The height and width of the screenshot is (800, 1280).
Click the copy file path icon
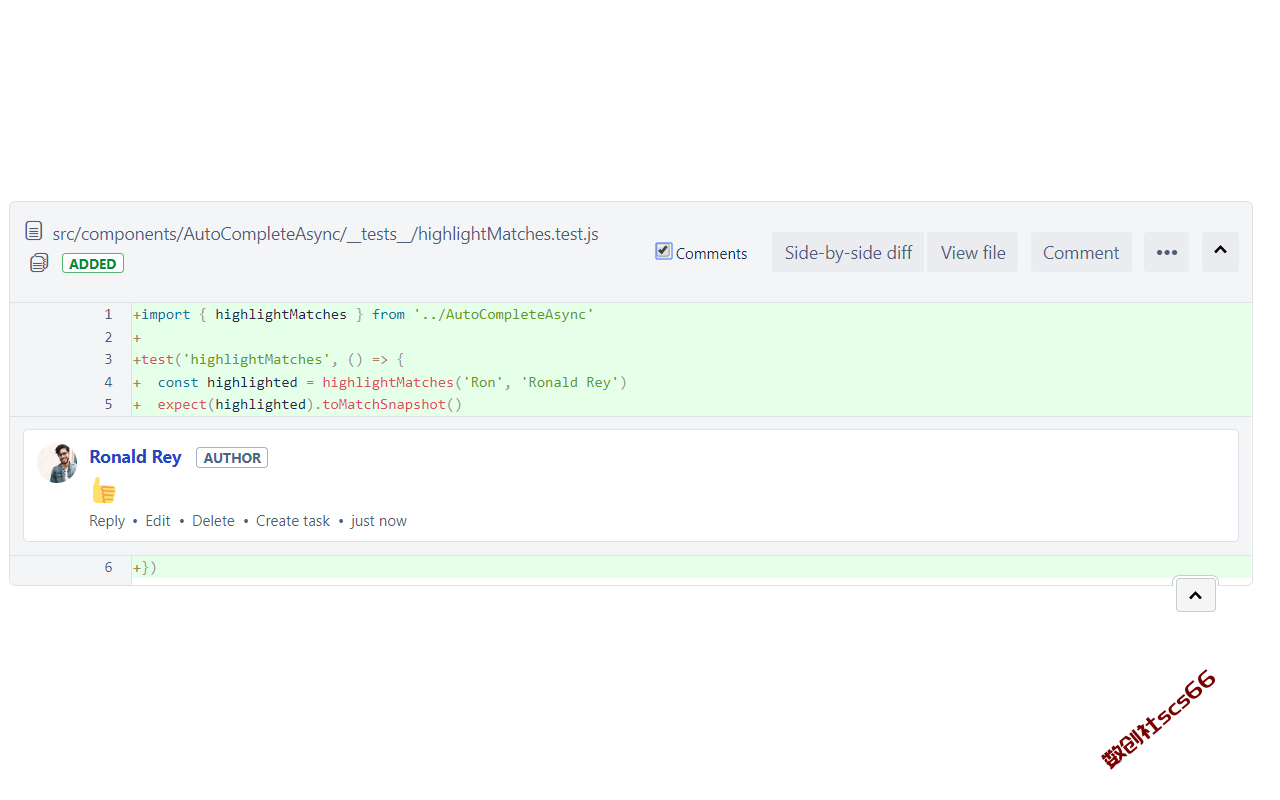[39, 263]
